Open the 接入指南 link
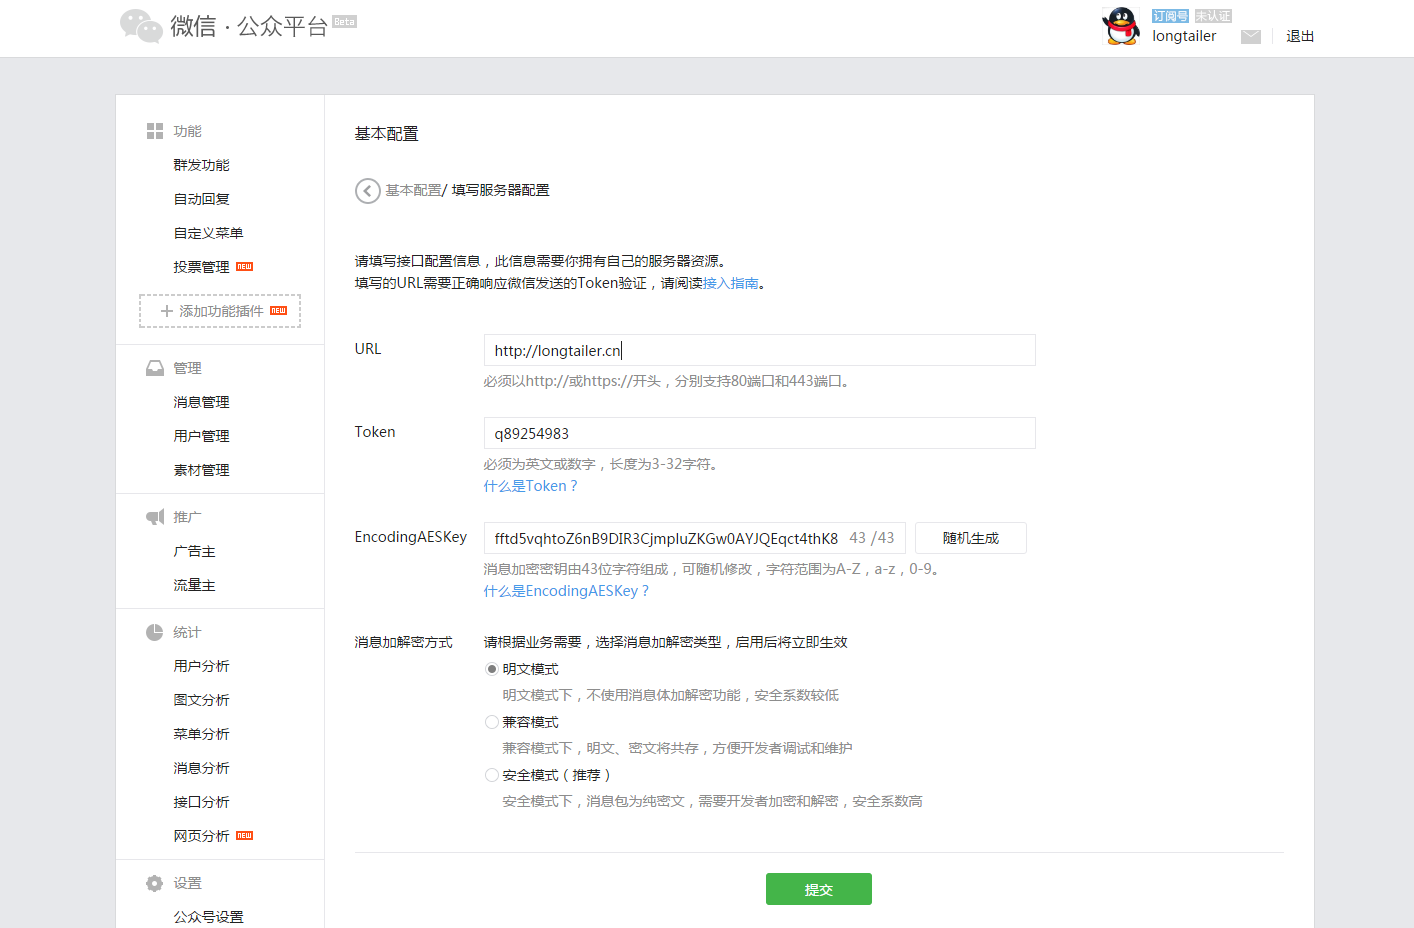The image size is (1414, 928). pyautogui.click(x=733, y=284)
